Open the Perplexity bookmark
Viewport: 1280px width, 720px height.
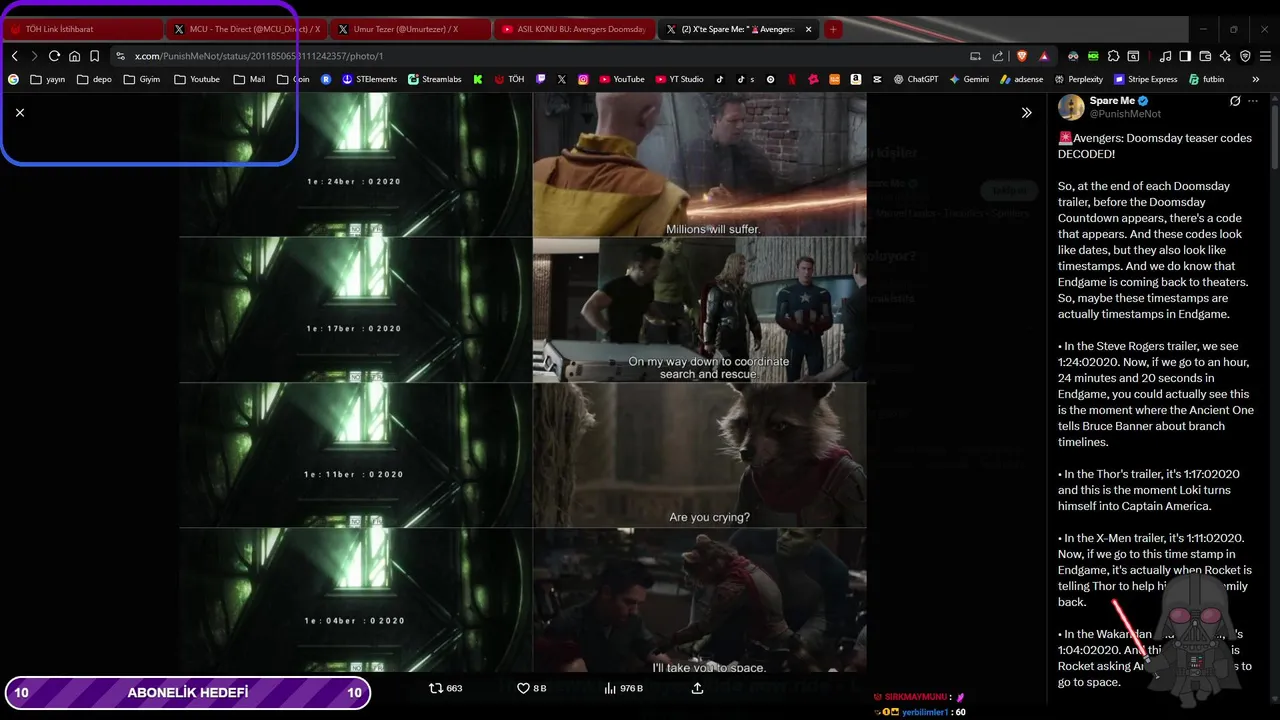pos(1078,79)
